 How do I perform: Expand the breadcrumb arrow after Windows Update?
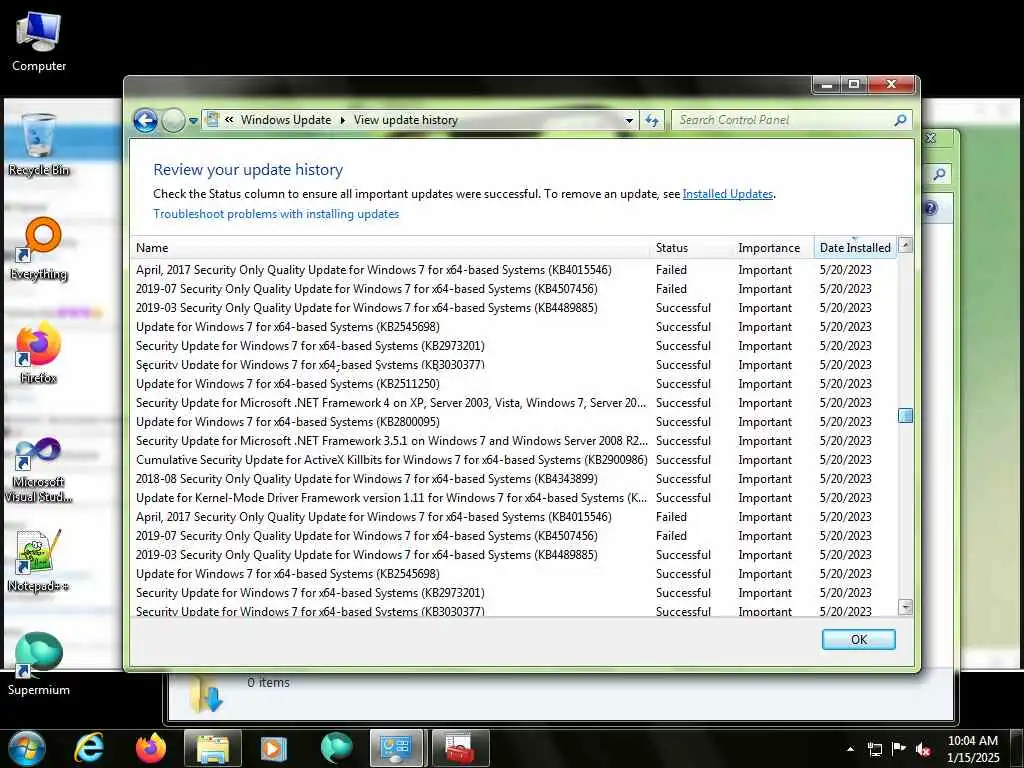(342, 120)
